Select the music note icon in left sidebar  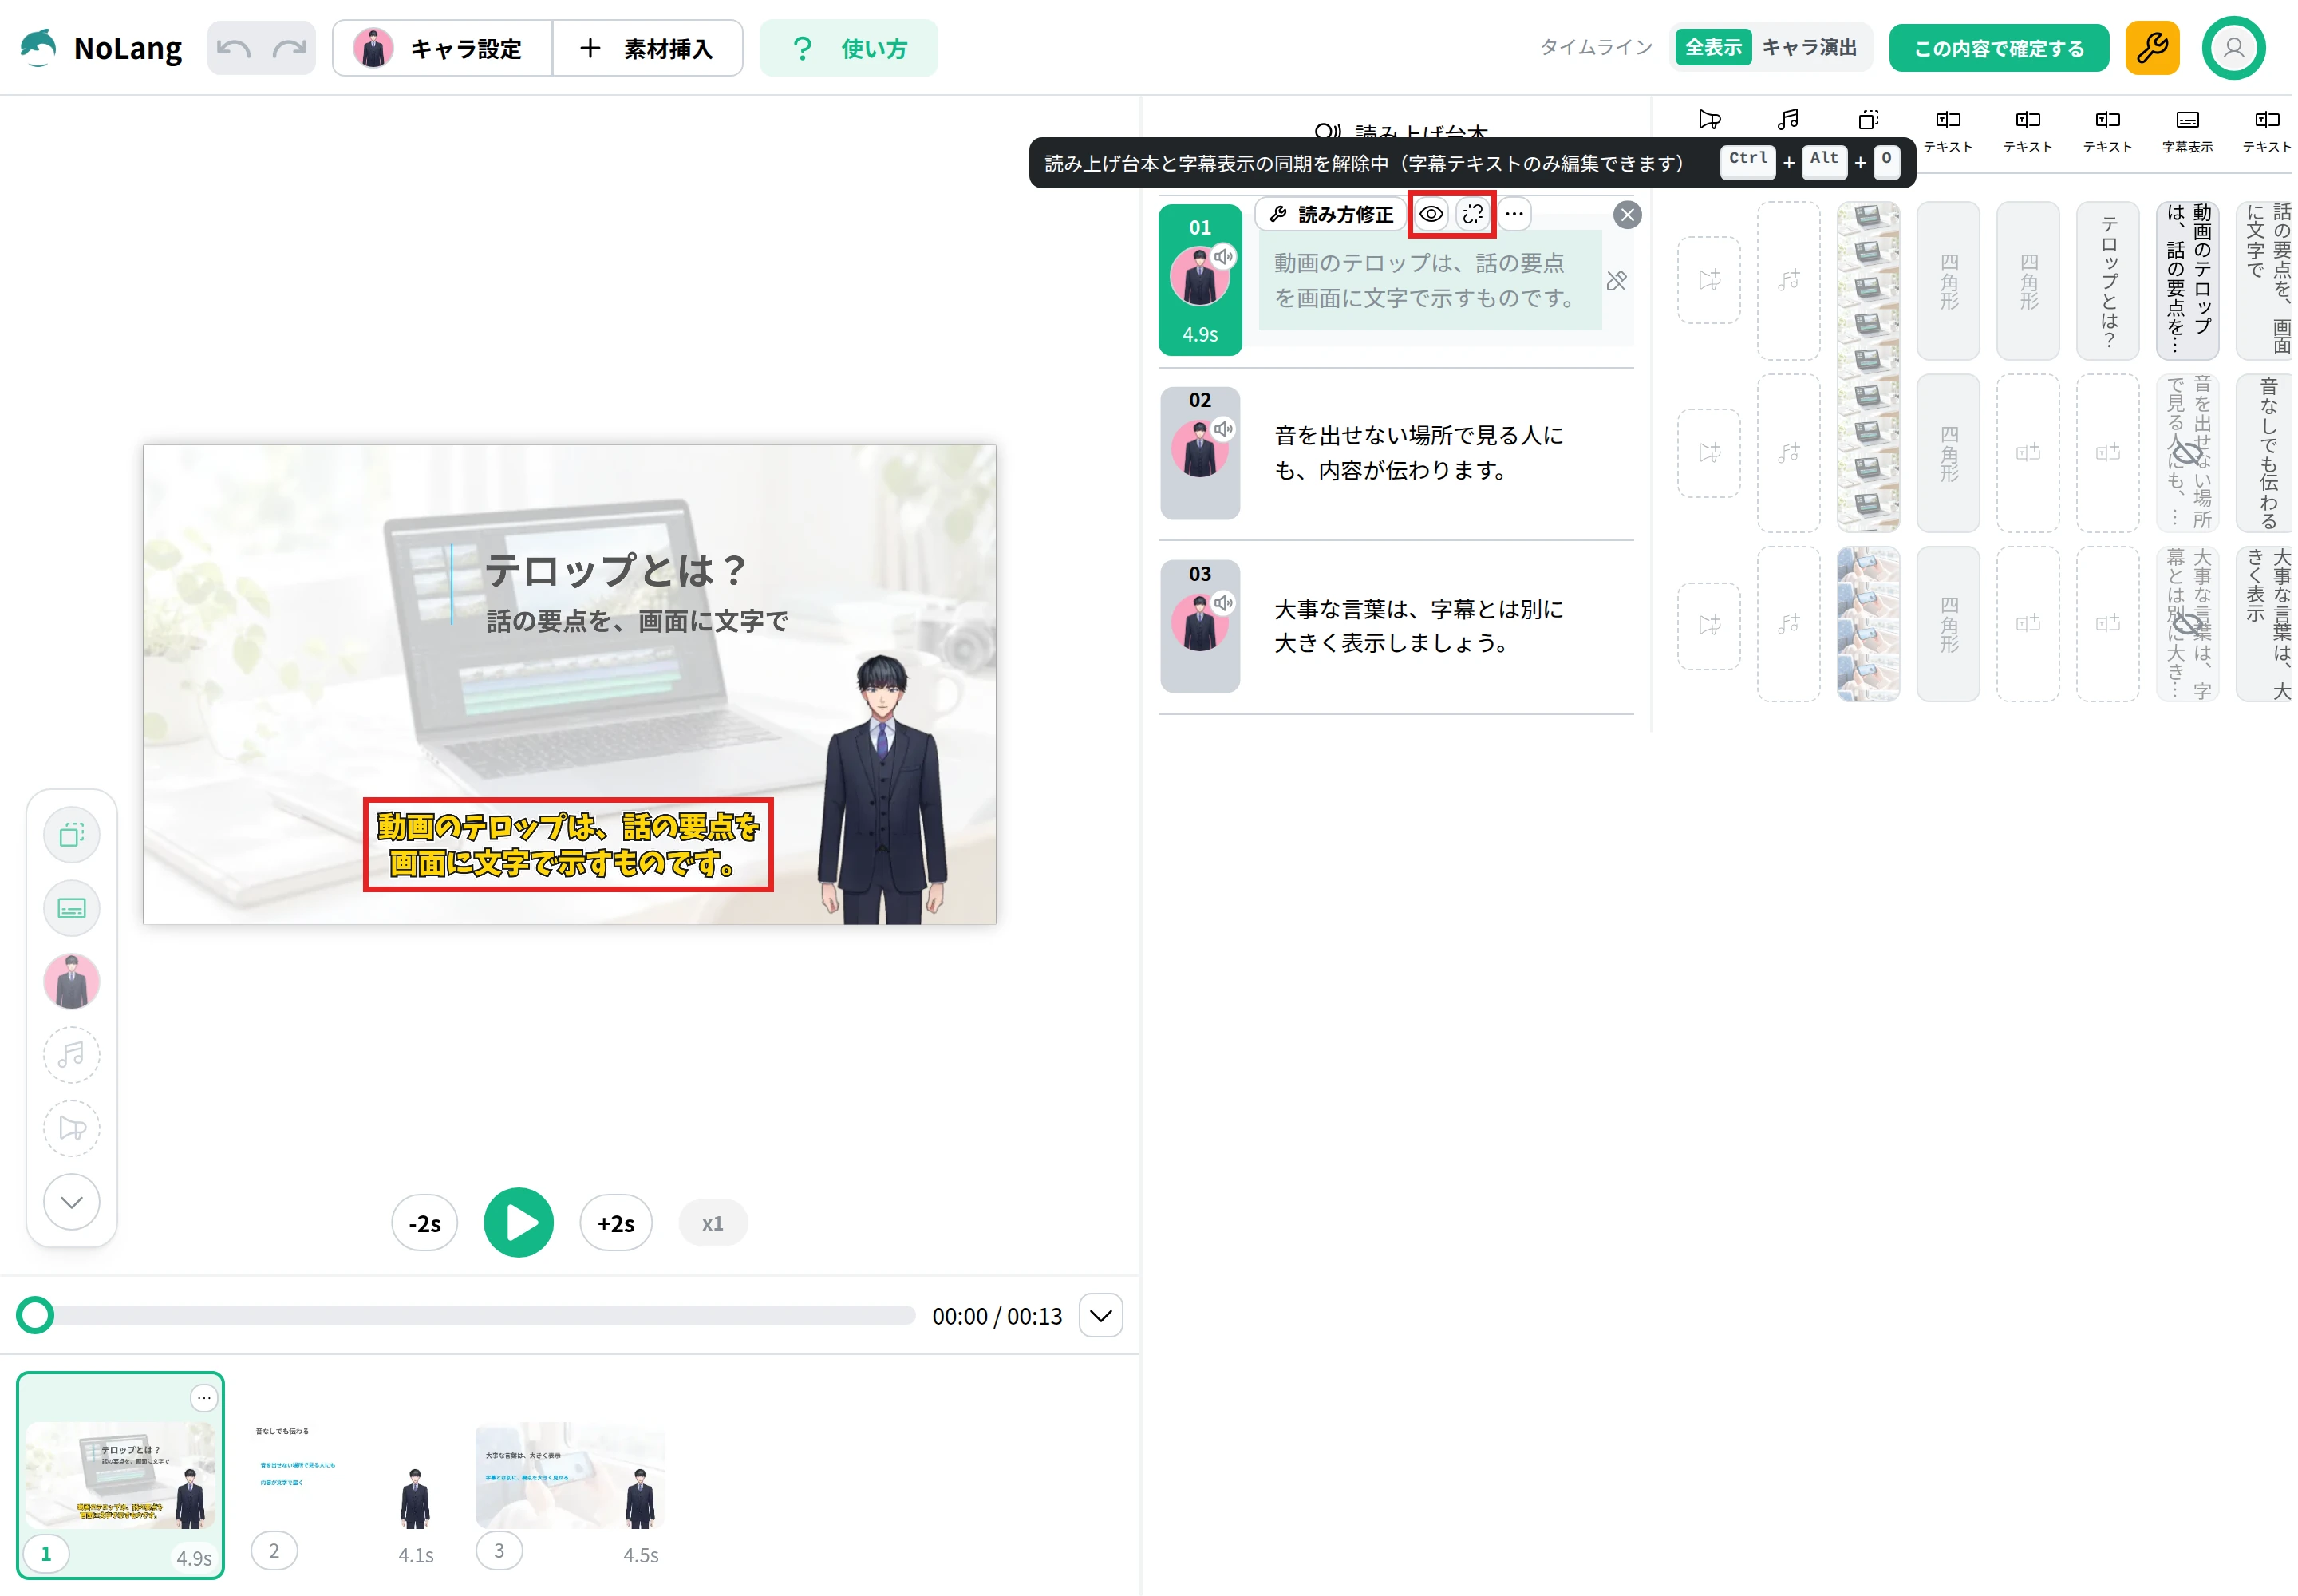pos(72,1055)
